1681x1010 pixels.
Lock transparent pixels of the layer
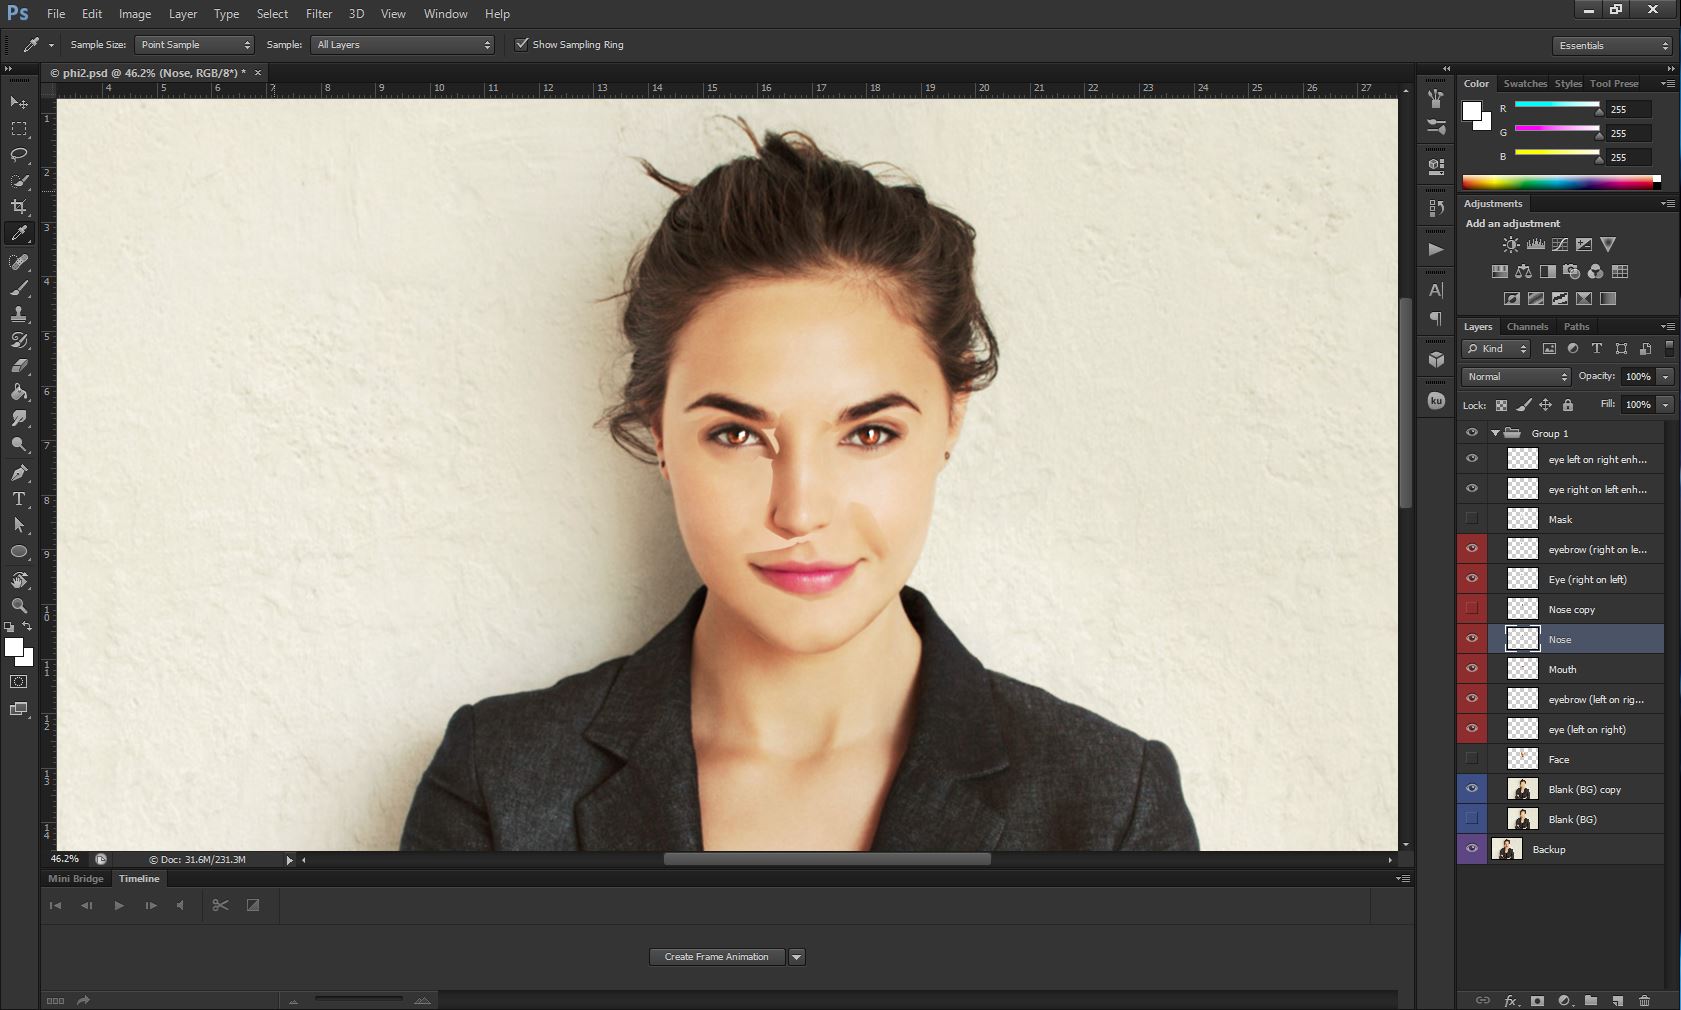[x=1501, y=405]
